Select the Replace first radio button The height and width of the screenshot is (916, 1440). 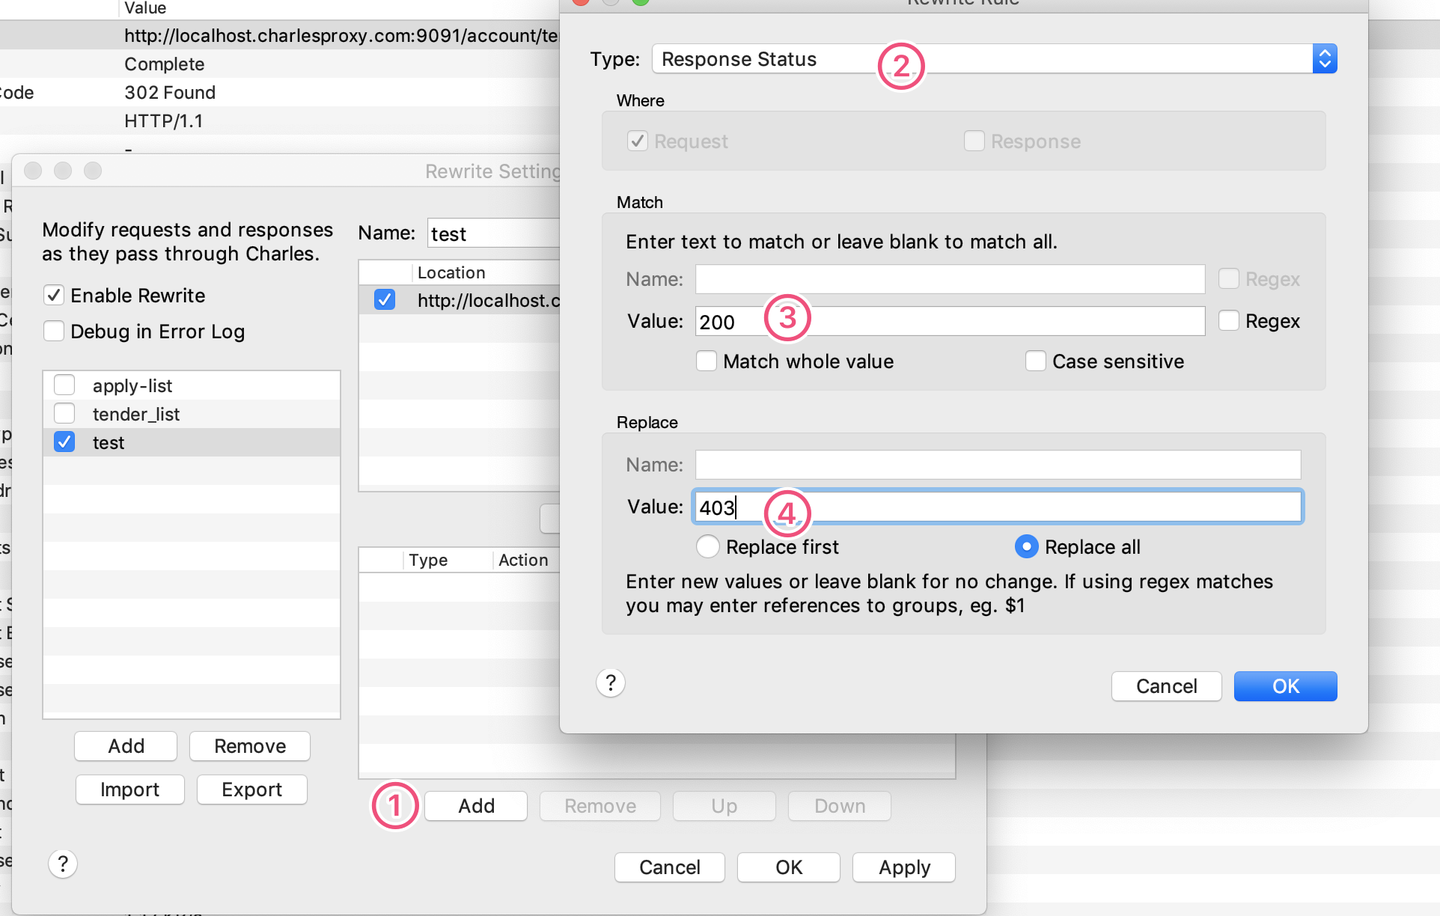pyautogui.click(x=708, y=547)
